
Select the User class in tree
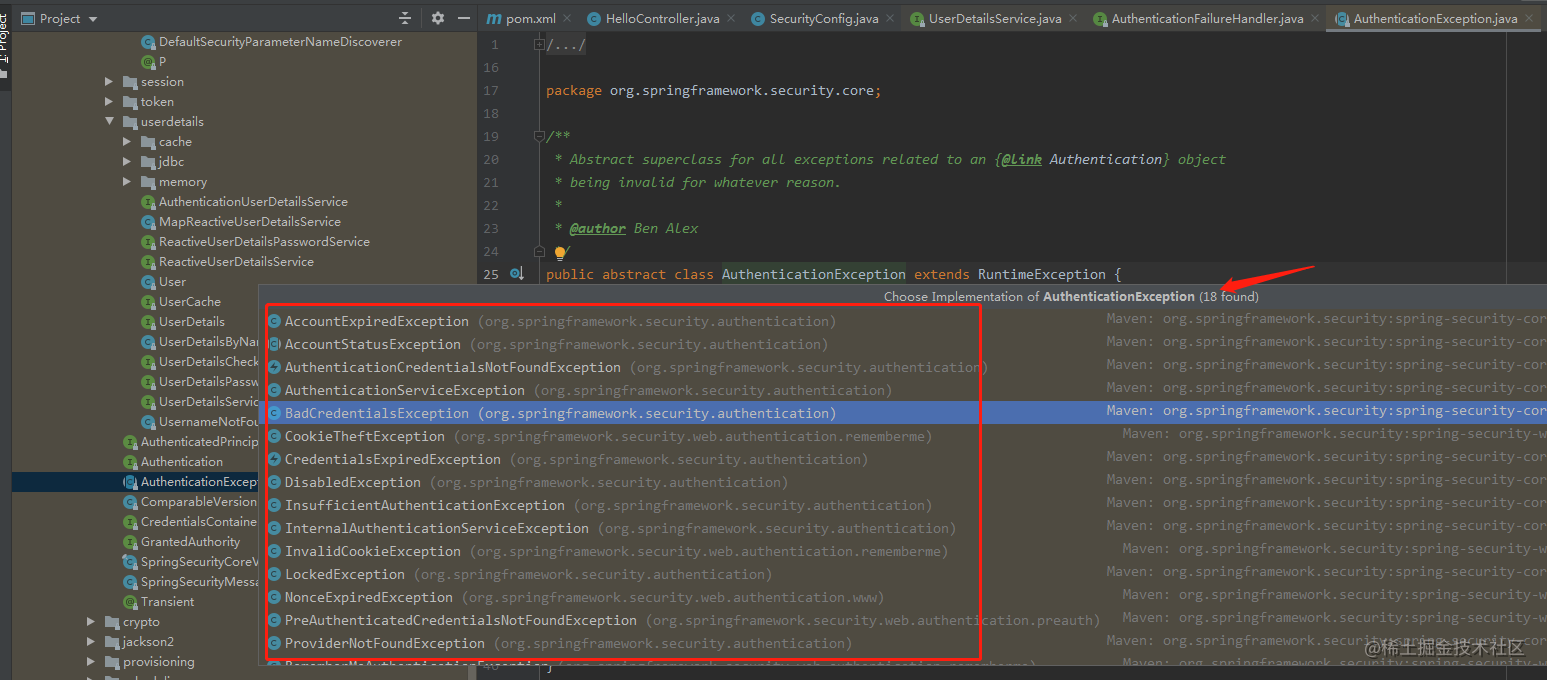click(x=172, y=282)
